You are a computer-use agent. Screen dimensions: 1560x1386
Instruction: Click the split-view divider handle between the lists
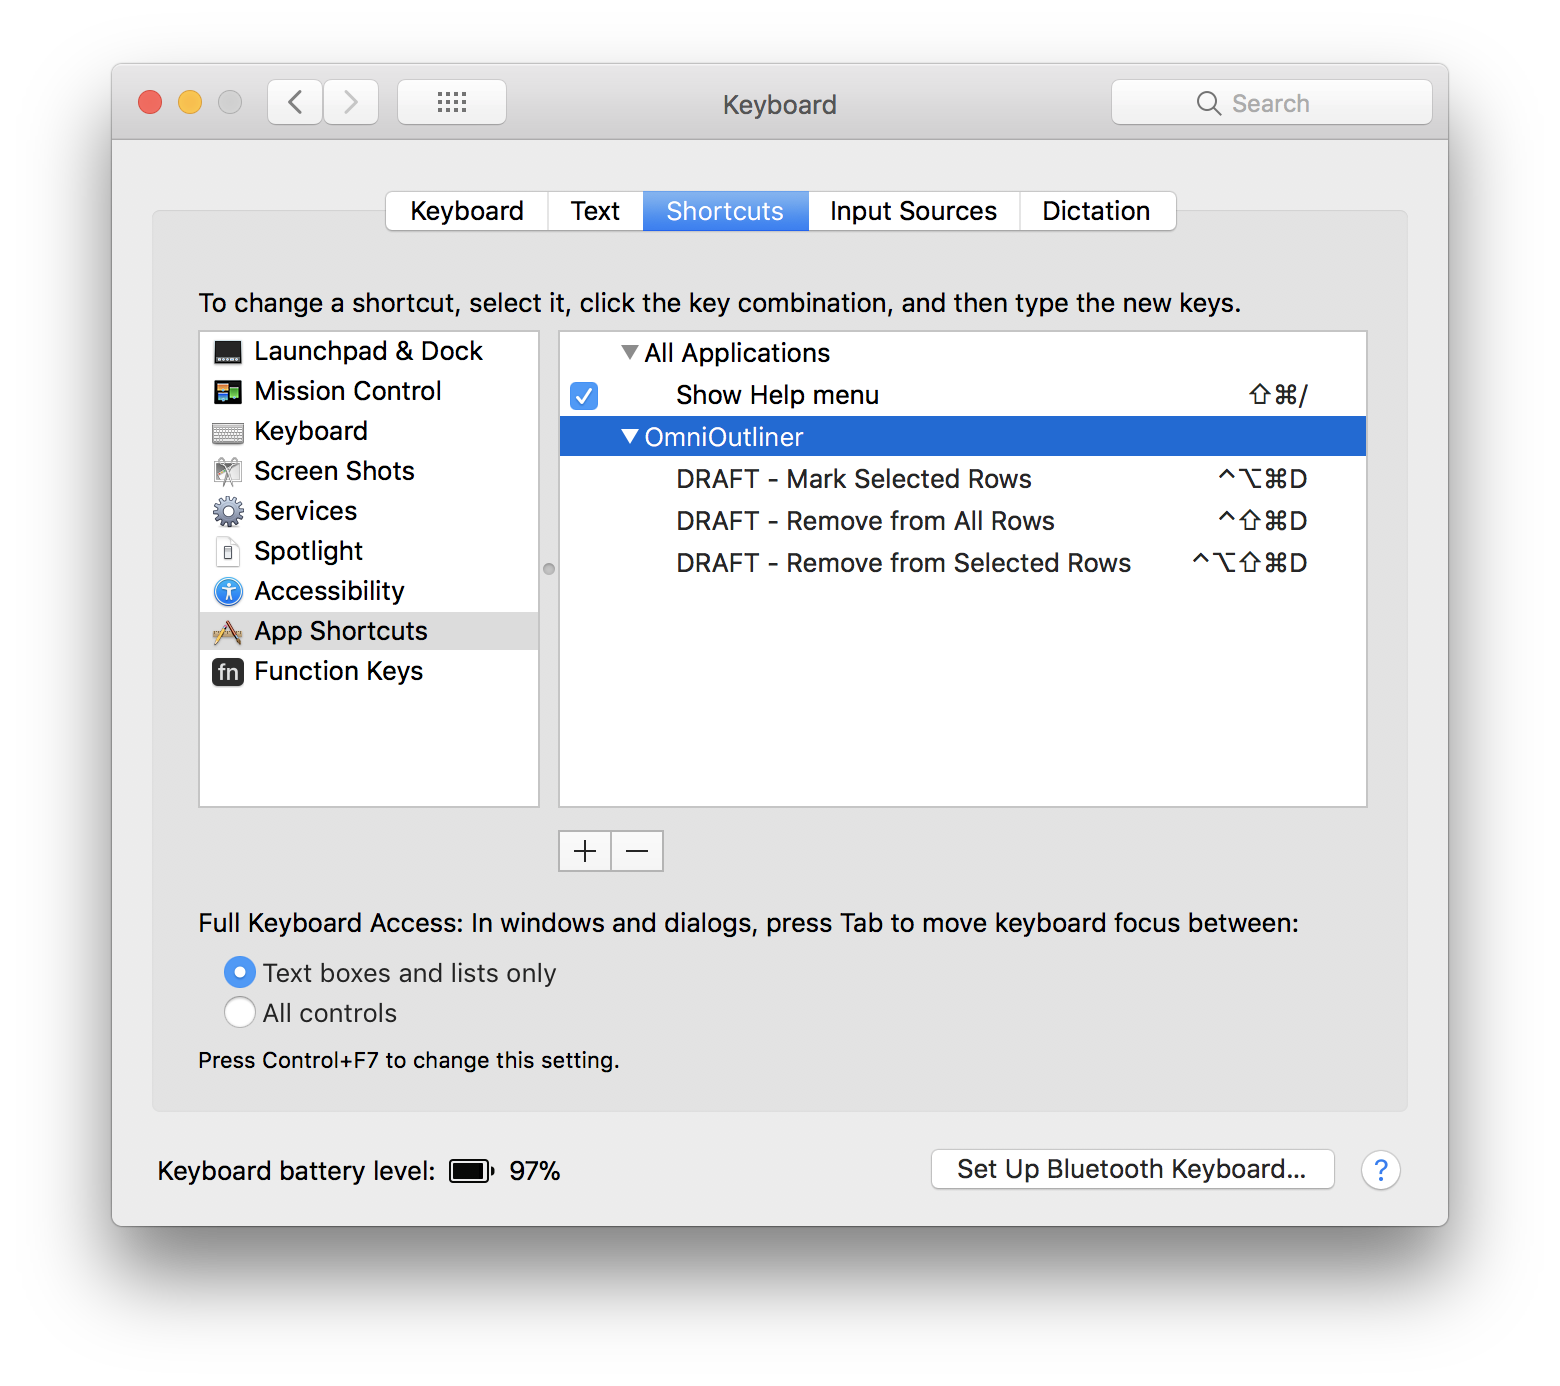click(549, 569)
